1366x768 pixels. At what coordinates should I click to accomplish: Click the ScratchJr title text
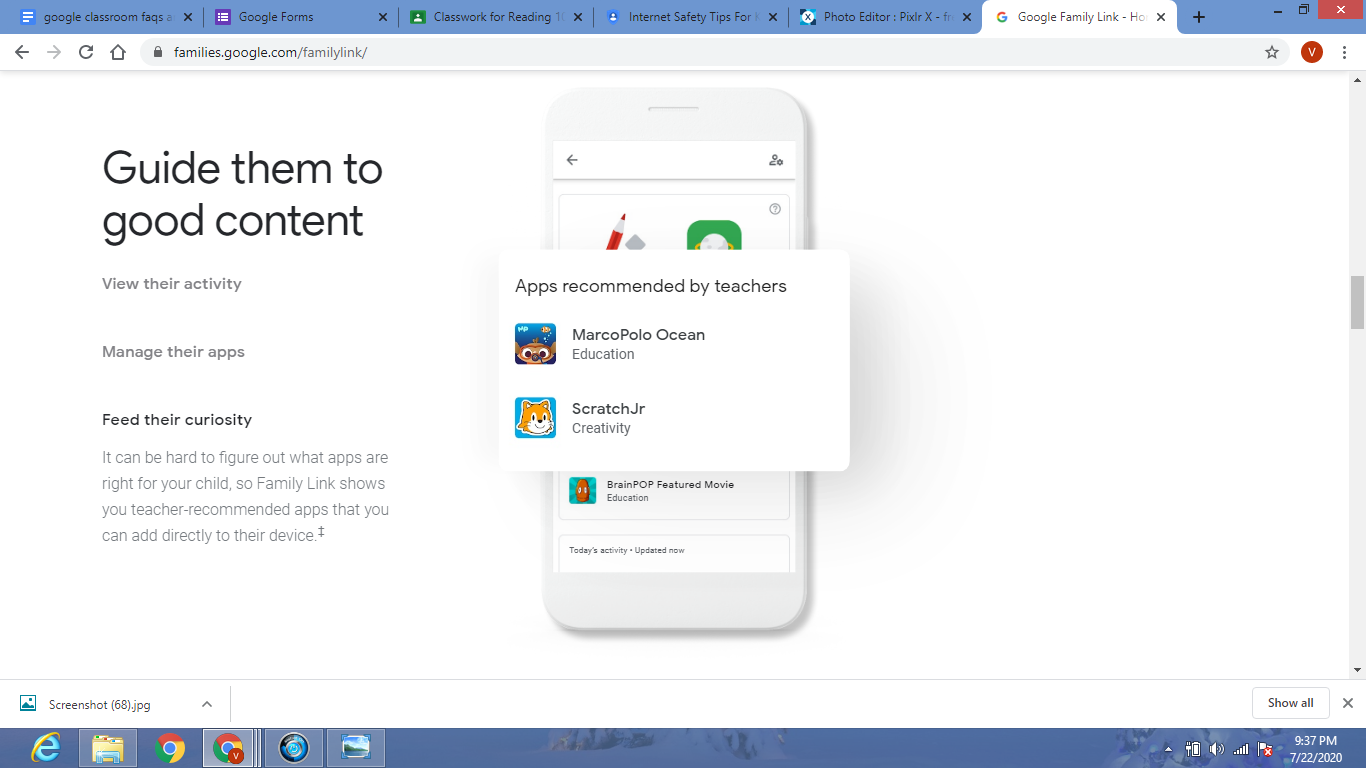(608, 409)
